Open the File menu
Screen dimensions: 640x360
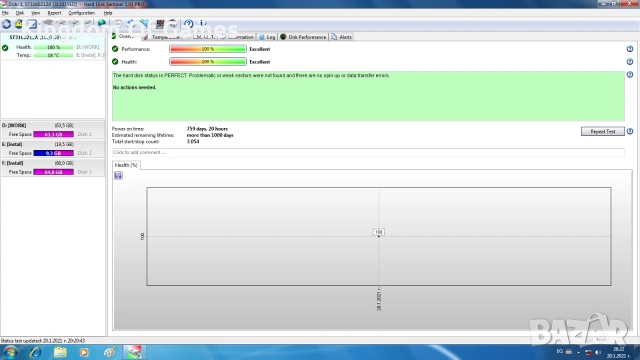click(5, 13)
